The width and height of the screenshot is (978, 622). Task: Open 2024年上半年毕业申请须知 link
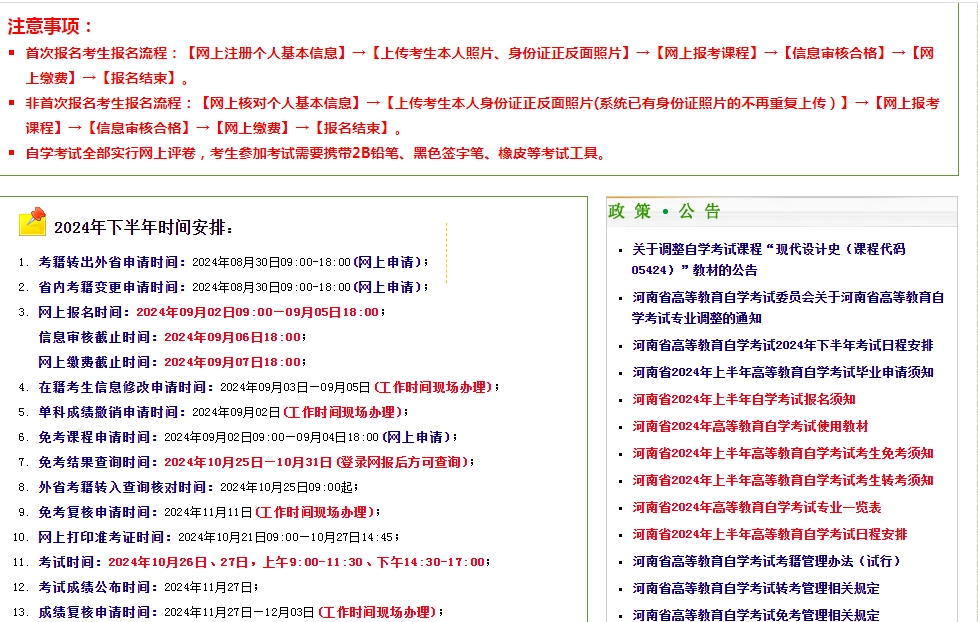click(782, 372)
